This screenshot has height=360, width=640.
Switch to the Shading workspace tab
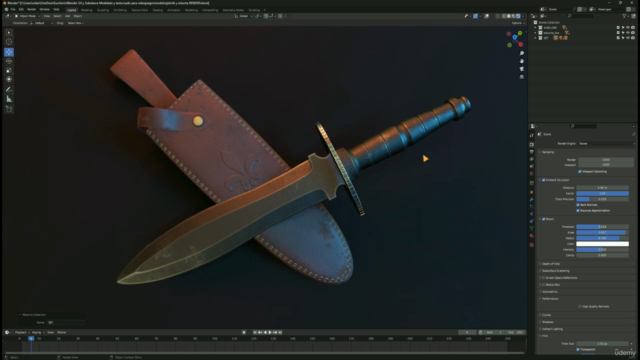pyautogui.click(x=157, y=10)
